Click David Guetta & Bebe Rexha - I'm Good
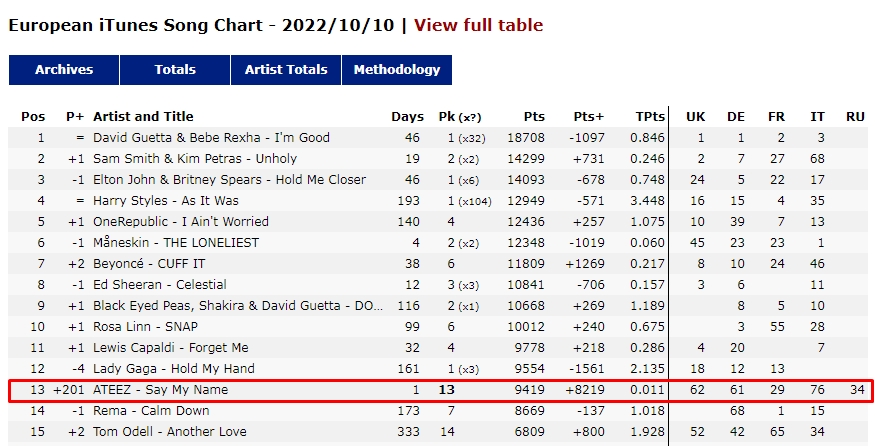Viewport: 875px width, 446px height. point(211,138)
